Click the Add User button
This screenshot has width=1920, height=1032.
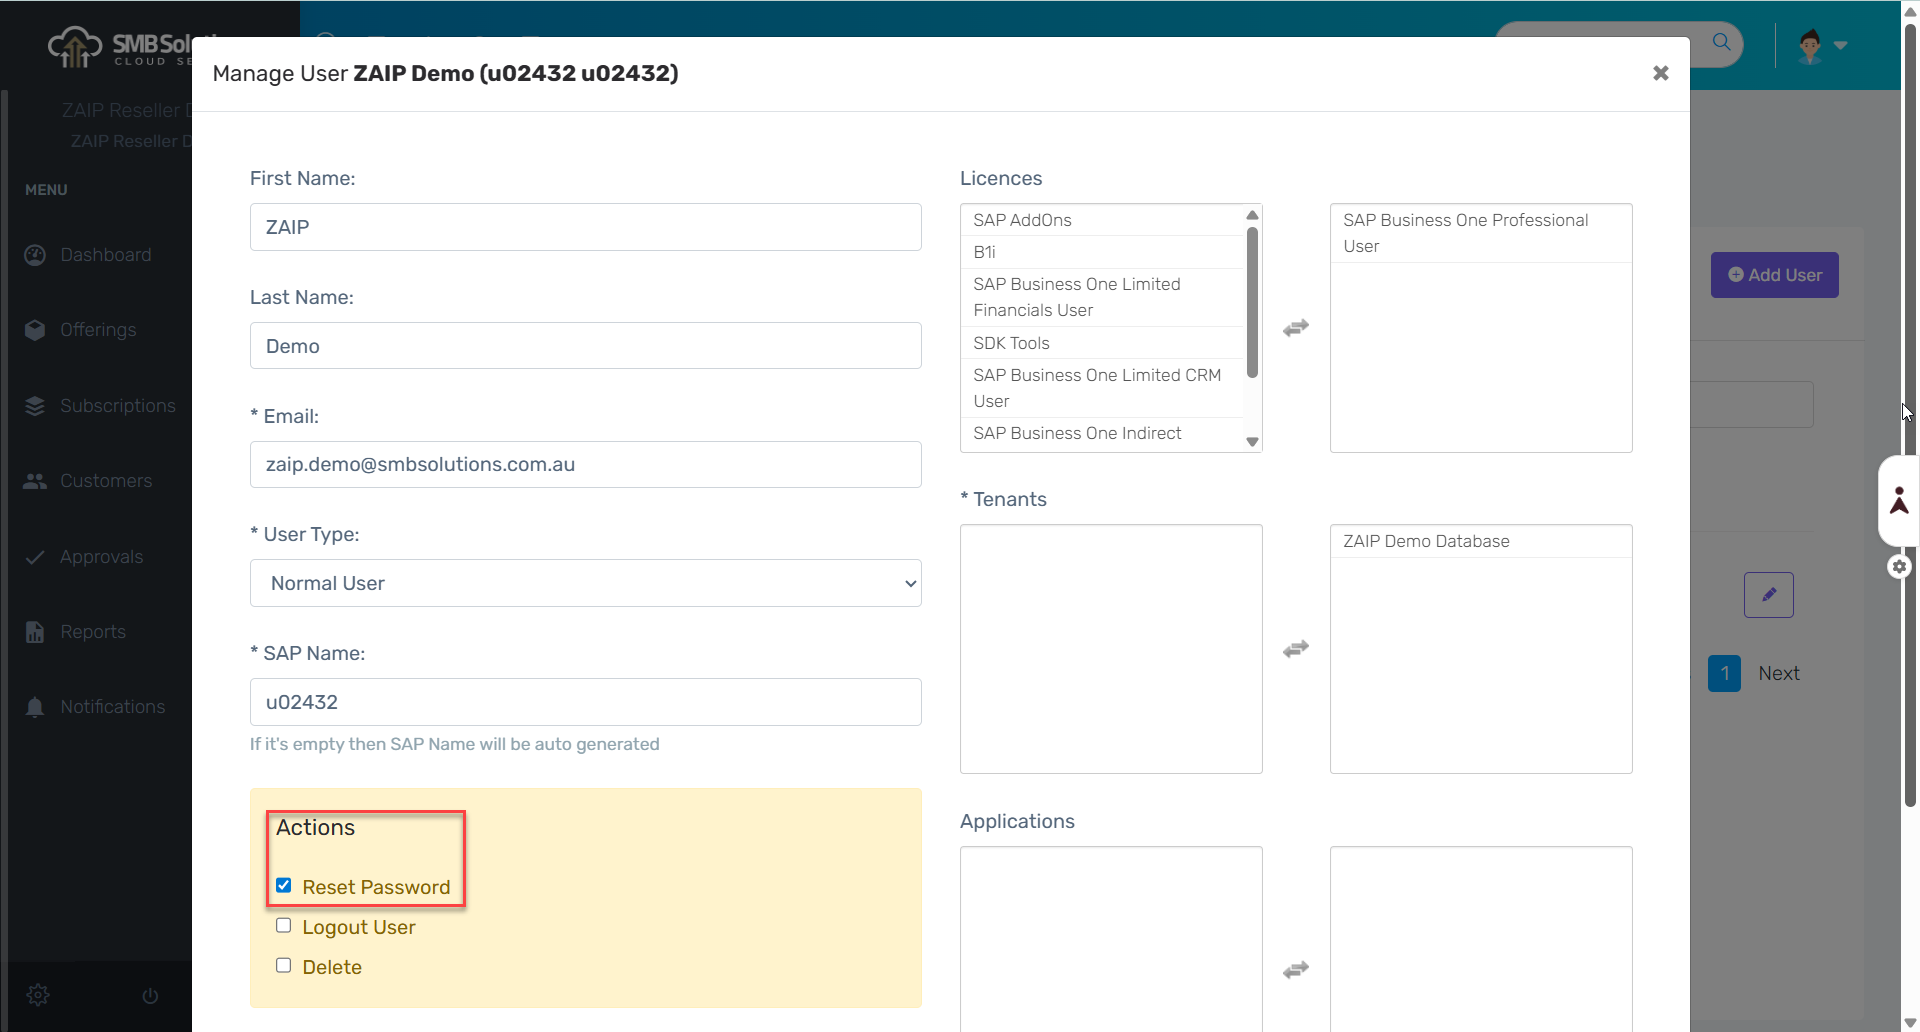point(1774,275)
